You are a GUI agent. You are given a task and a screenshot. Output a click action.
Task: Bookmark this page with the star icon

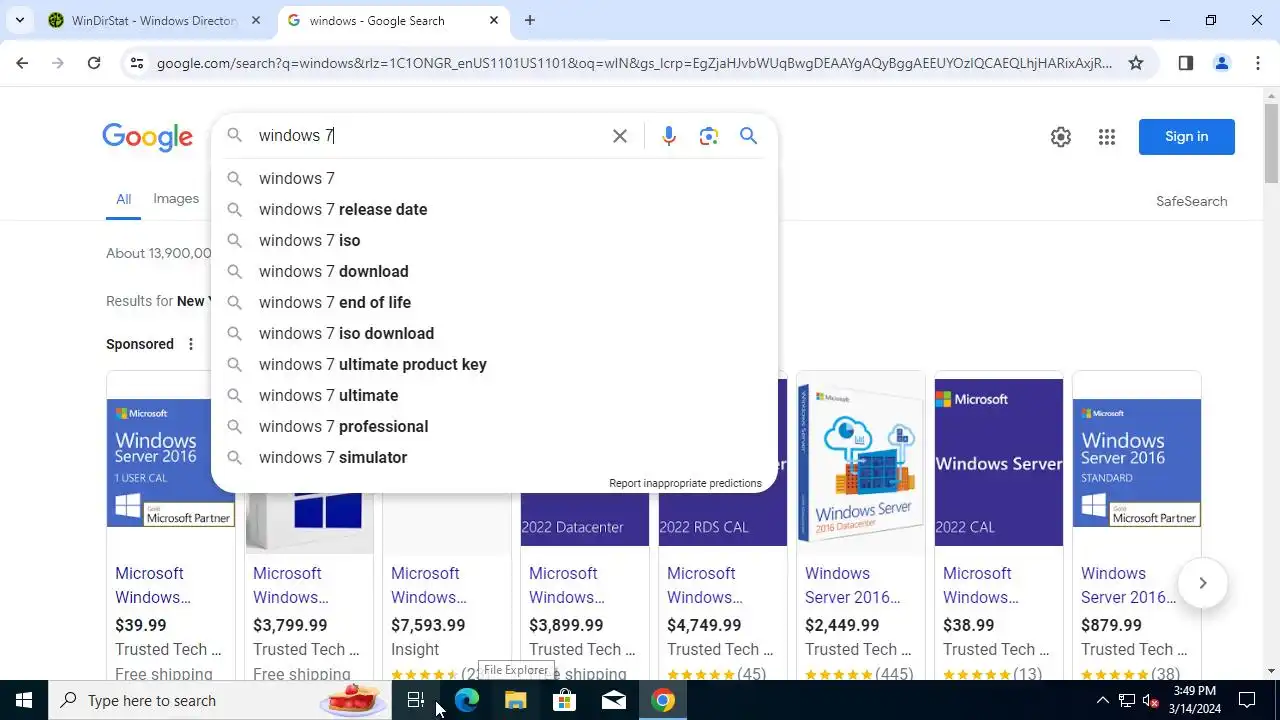coord(1136,63)
